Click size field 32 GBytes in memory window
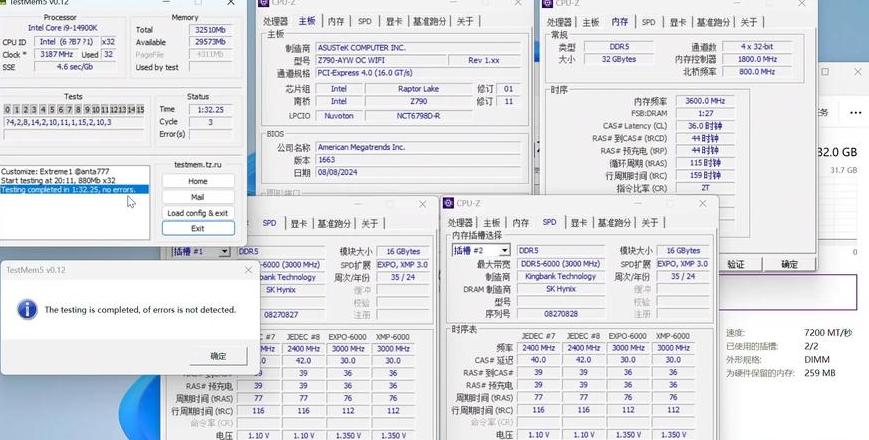Image resolution: width=869 pixels, height=440 pixels. [619, 59]
